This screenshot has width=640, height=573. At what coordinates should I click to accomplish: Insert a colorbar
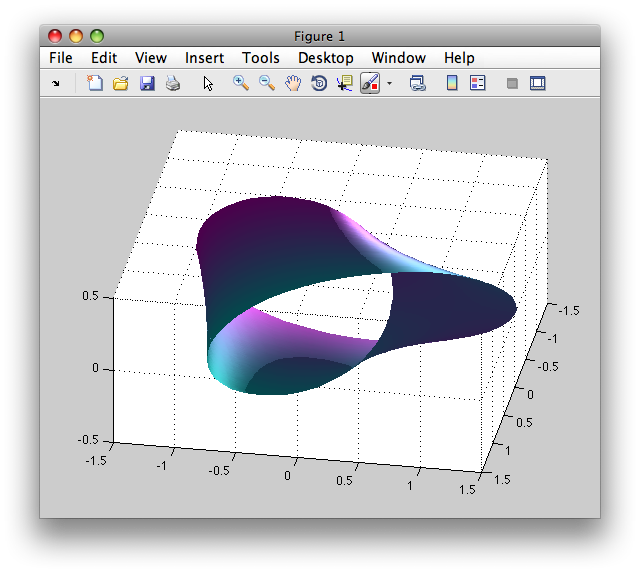coord(452,83)
